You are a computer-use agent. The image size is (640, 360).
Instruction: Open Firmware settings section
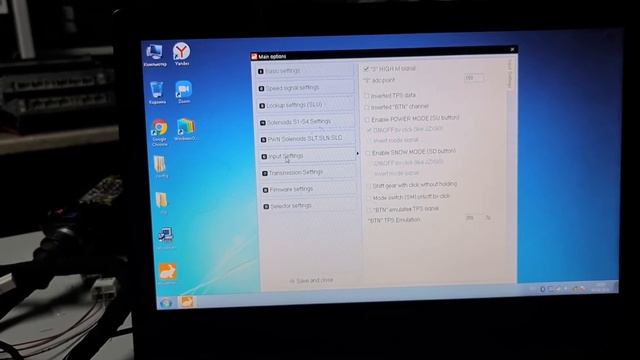[309, 189]
